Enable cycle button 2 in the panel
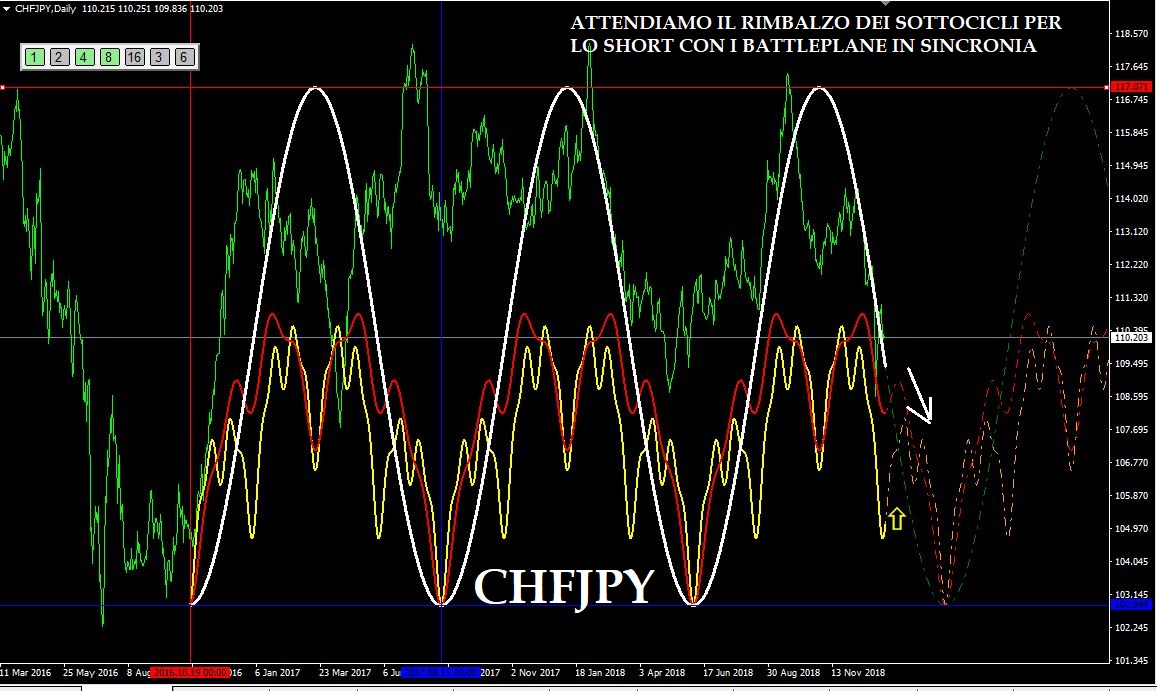The width and height of the screenshot is (1157, 691). (59, 57)
